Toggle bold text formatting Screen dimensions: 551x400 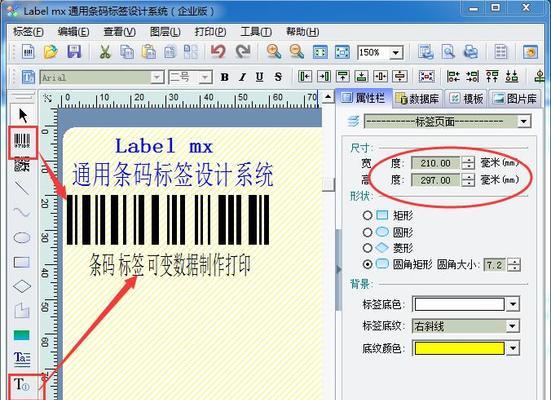click(x=225, y=77)
